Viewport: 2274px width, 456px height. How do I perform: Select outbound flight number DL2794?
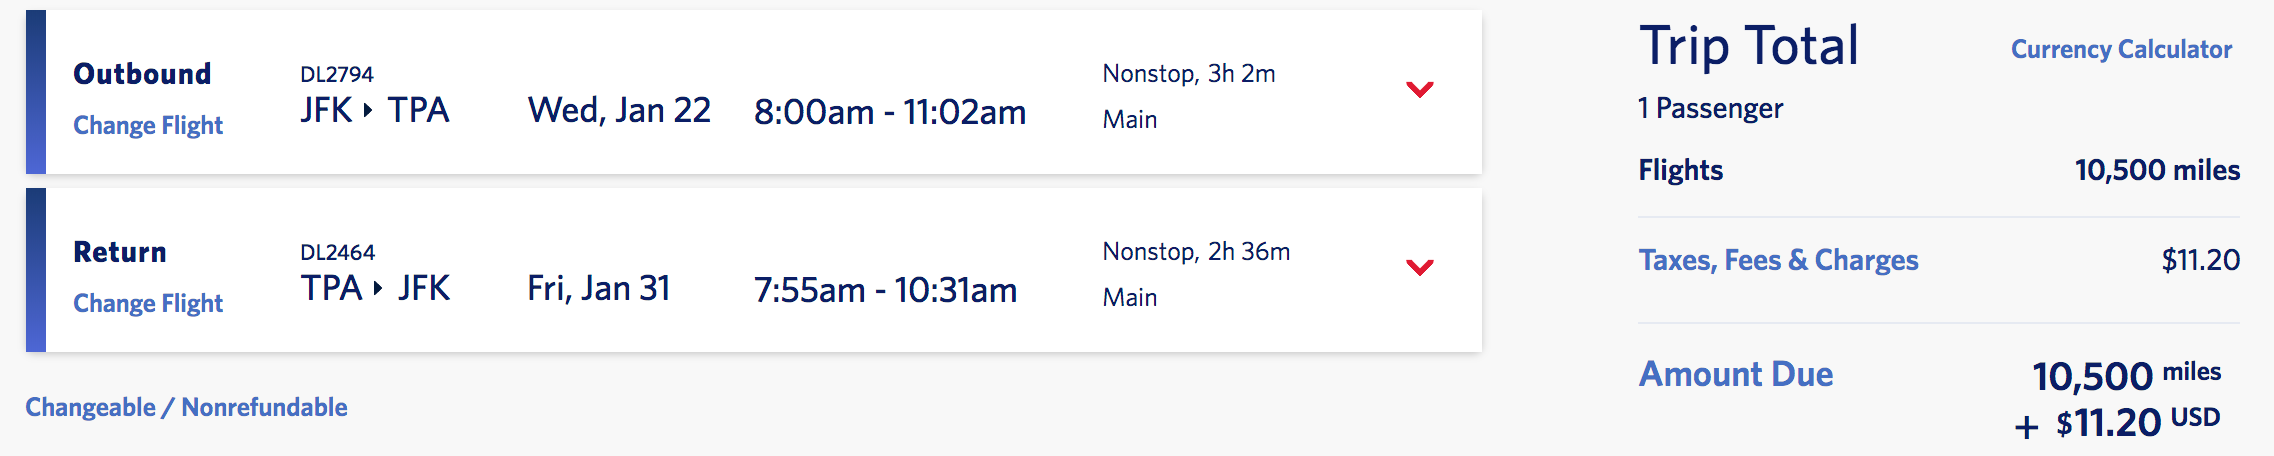337,75
